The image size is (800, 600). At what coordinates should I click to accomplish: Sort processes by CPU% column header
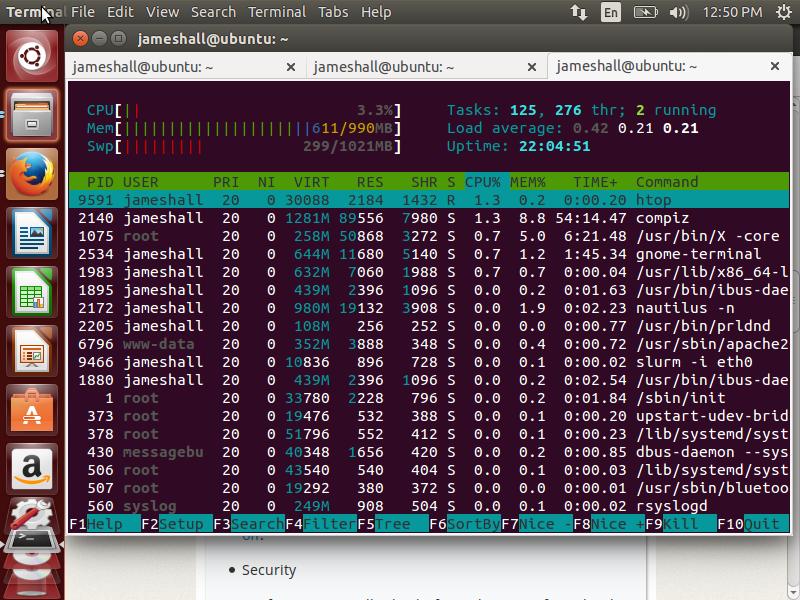[x=483, y=182]
